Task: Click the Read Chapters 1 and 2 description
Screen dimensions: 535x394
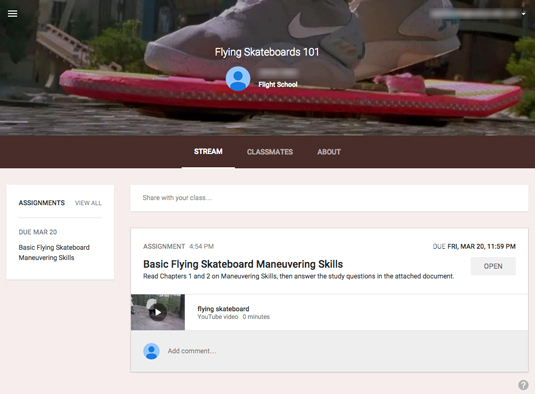Action: coord(299,276)
